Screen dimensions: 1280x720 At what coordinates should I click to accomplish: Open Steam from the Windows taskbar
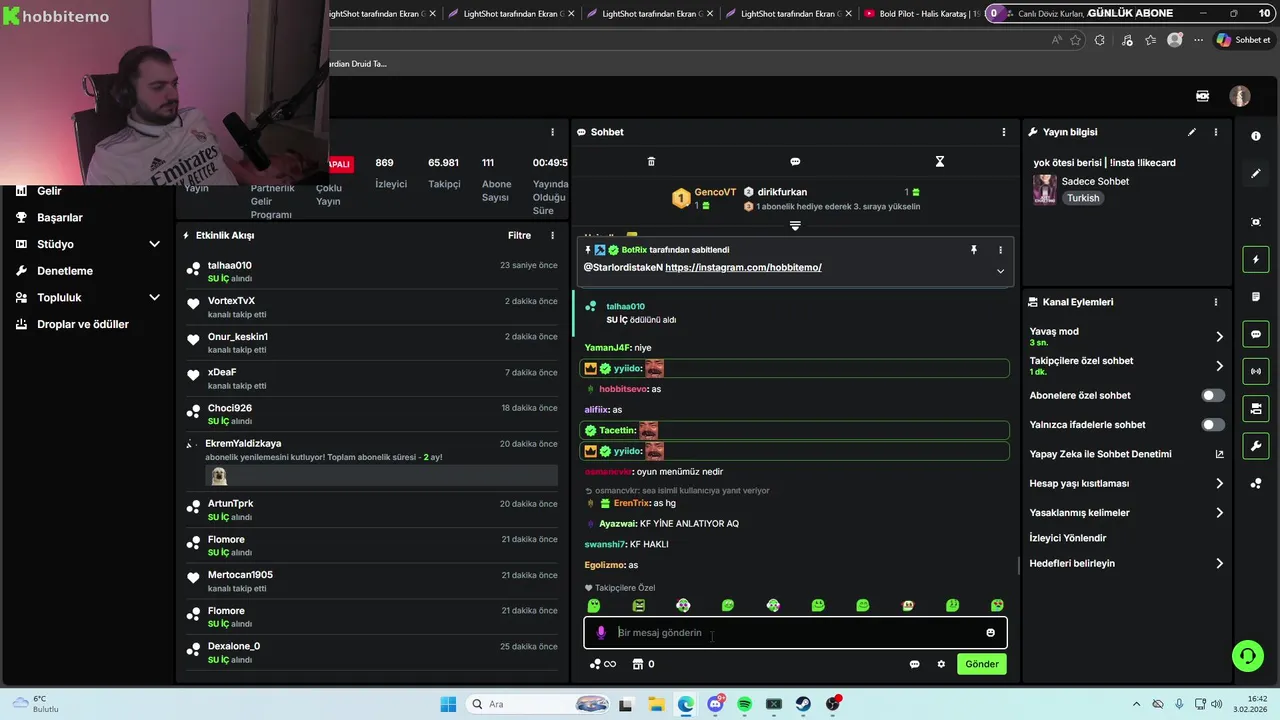click(803, 704)
